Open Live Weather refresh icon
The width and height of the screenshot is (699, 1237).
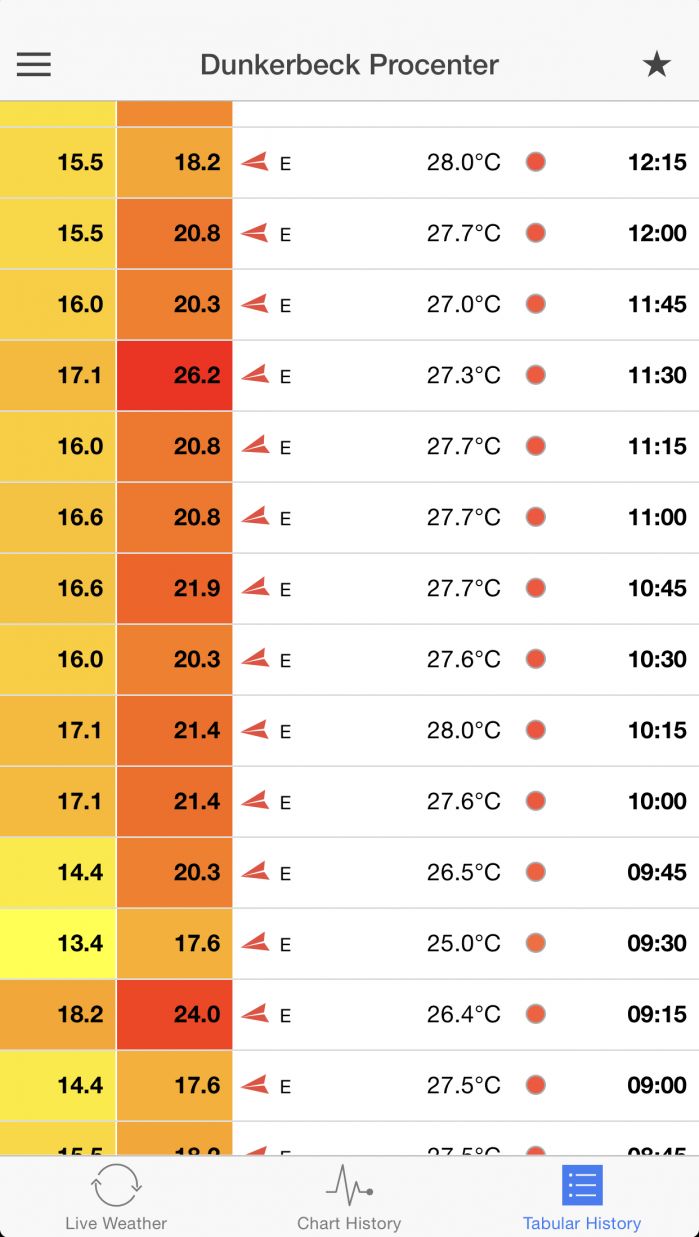click(116, 1185)
